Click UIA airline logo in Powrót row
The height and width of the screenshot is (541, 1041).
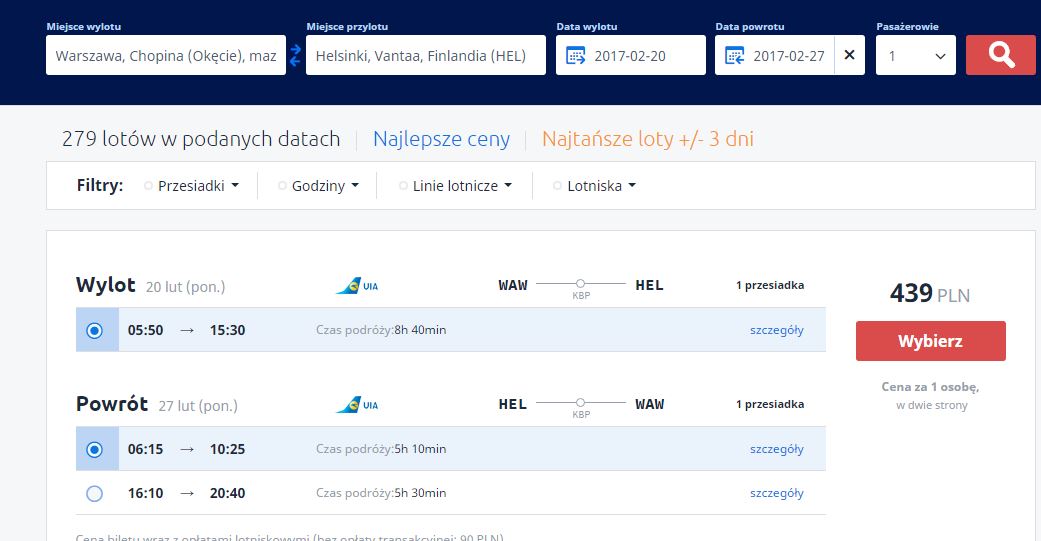pos(357,405)
